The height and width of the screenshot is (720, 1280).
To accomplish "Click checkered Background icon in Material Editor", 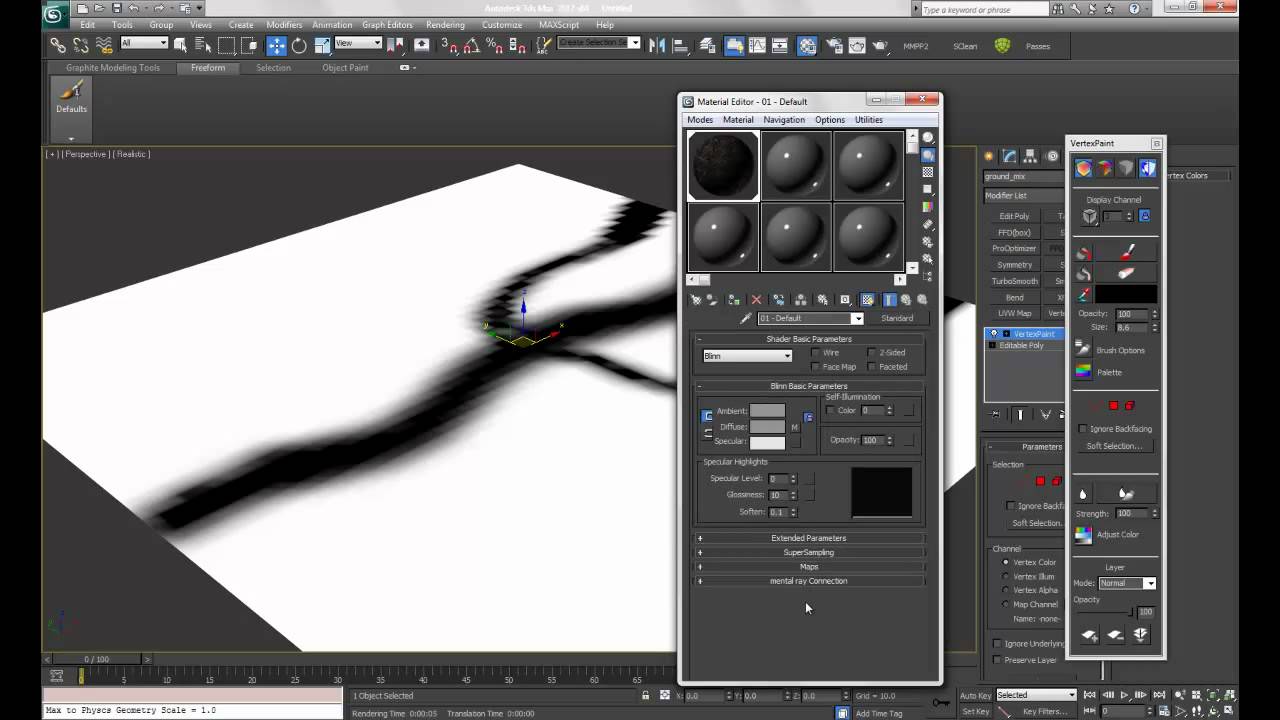I will tap(928, 172).
